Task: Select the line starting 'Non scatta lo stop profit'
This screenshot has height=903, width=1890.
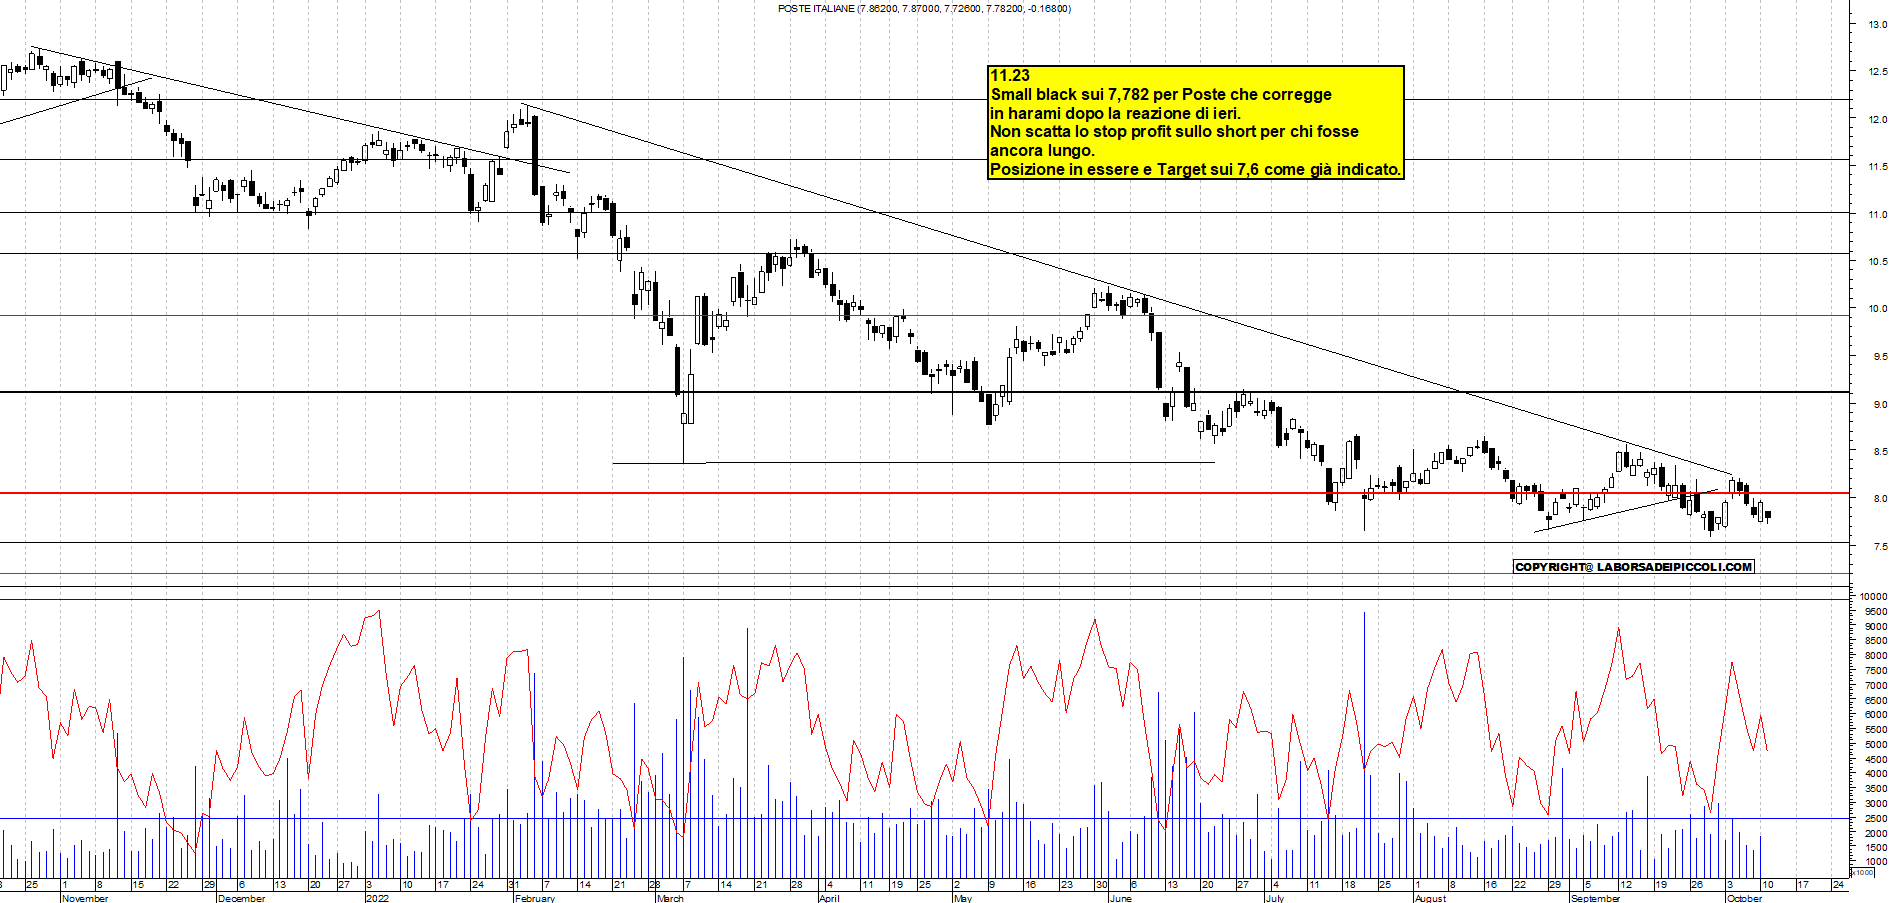Action: [x=1174, y=131]
